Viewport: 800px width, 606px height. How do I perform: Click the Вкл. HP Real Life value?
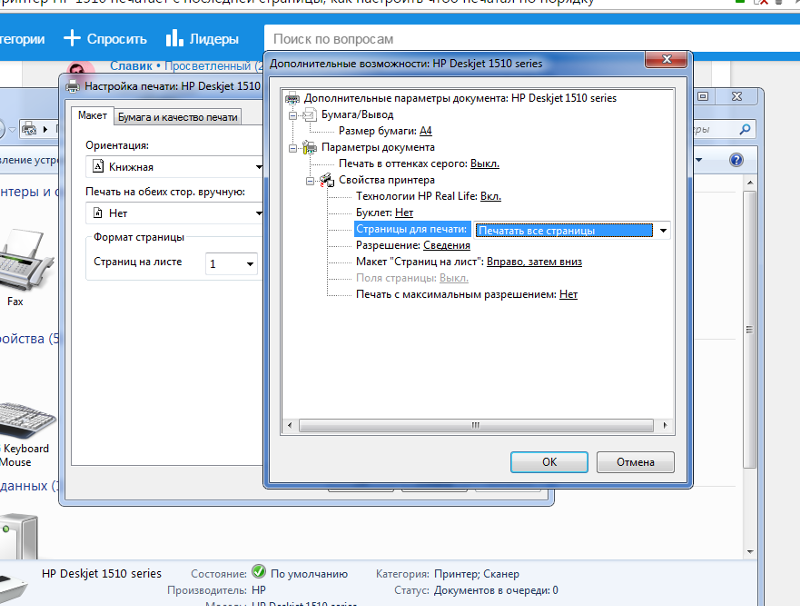coord(491,196)
